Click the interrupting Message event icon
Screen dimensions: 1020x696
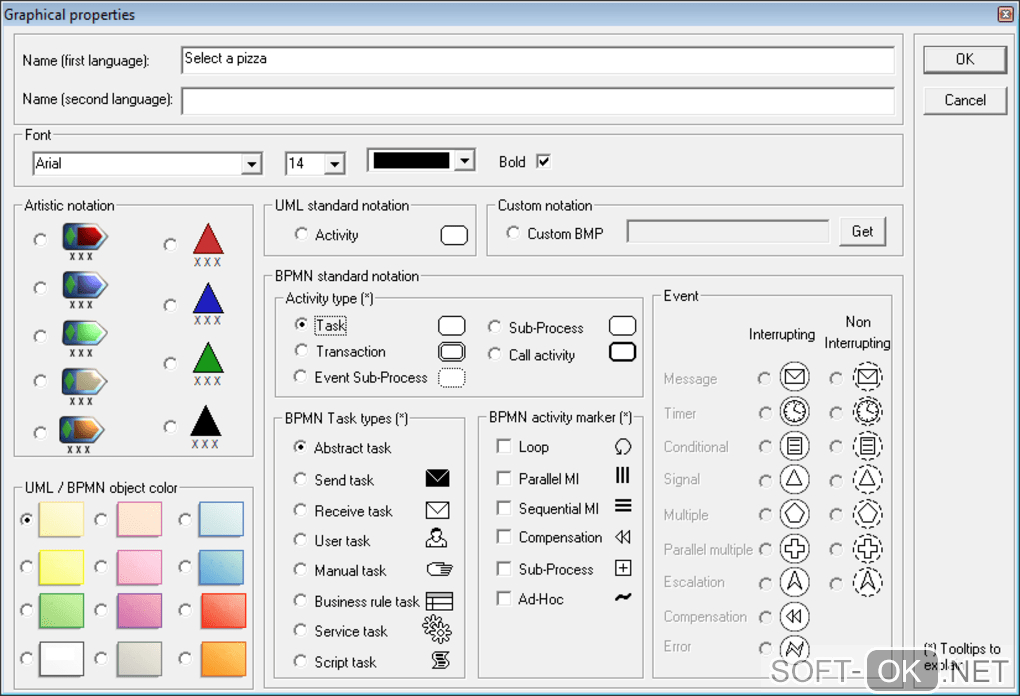(x=794, y=377)
